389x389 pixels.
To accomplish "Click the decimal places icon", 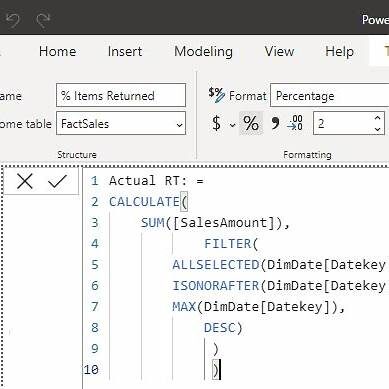I will (x=295, y=123).
